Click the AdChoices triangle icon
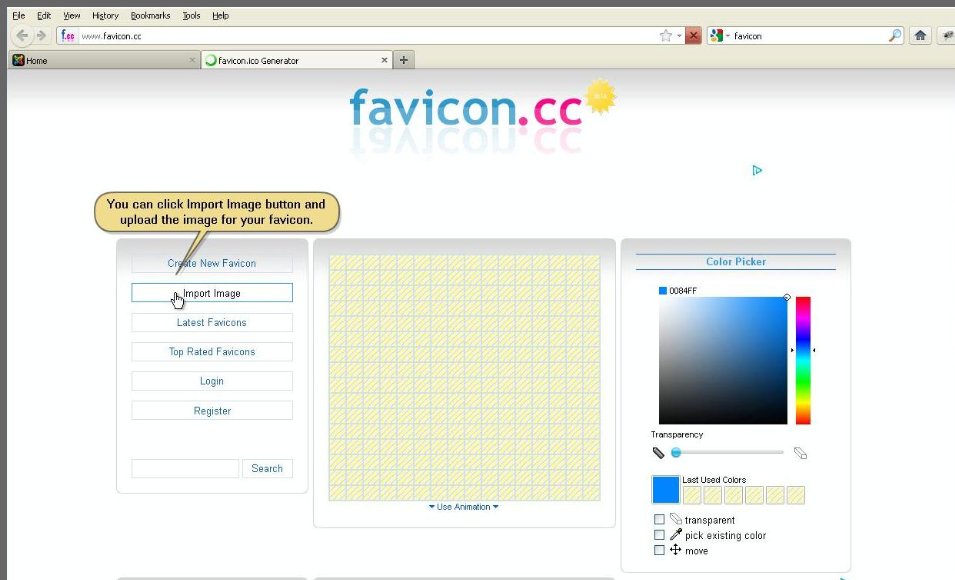This screenshot has width=955, height=580. click(x=757, y=171)
